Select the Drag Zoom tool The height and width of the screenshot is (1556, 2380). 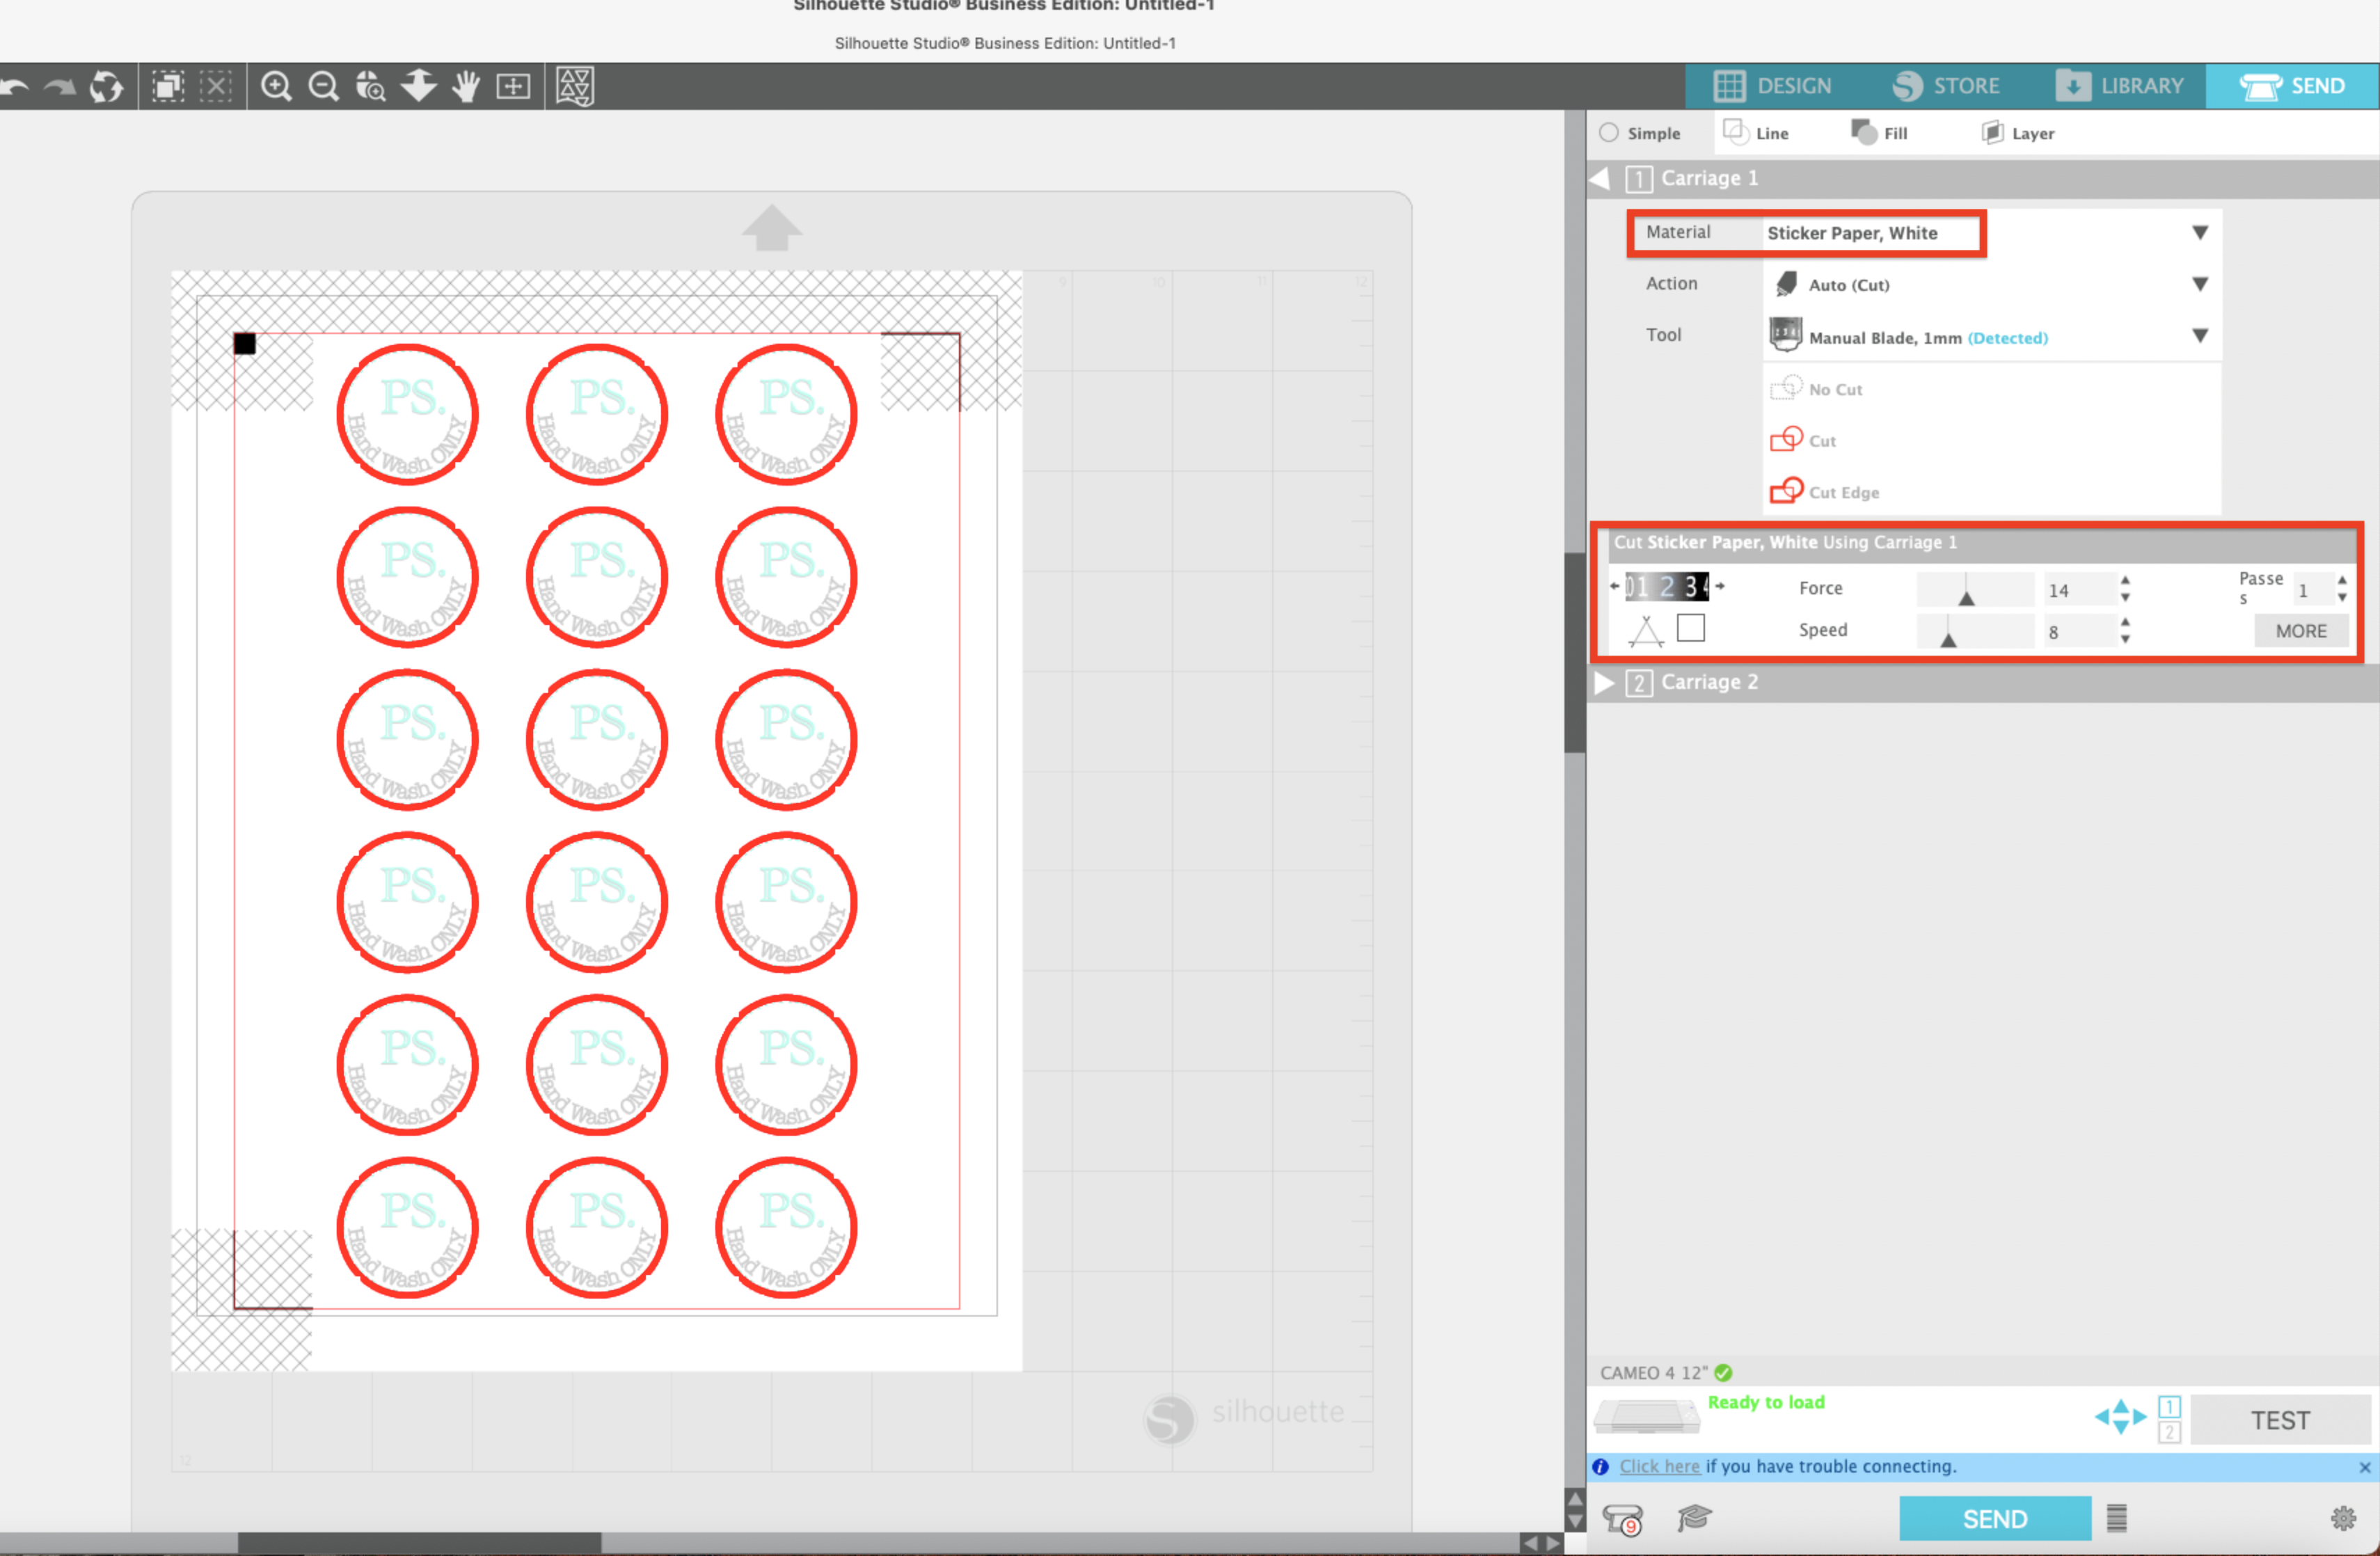click(371, 86)
